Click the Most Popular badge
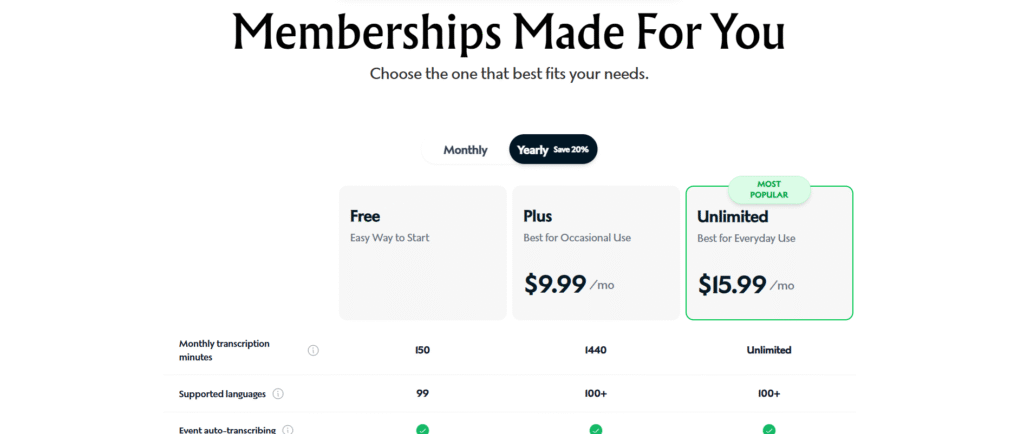 pos(769,189)
